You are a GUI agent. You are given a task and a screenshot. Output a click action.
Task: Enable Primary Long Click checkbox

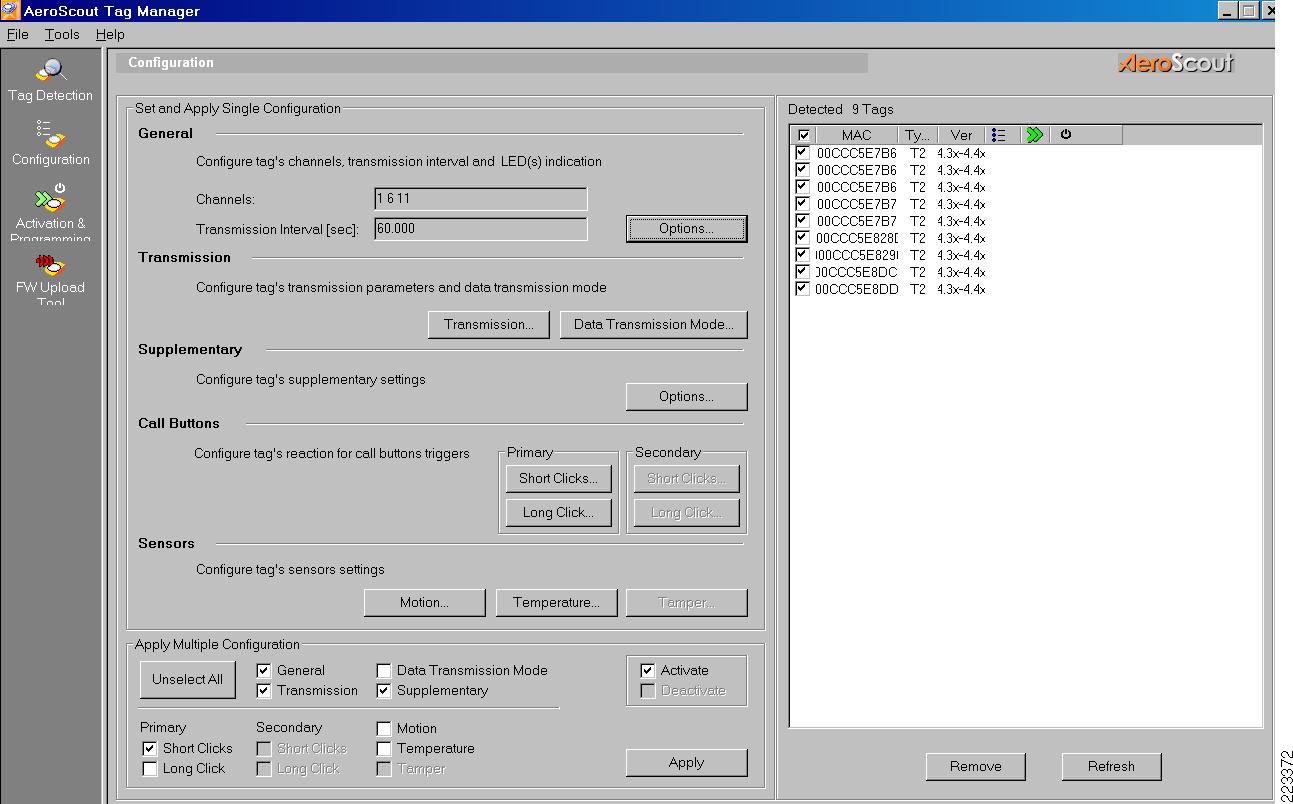tap(150, 768)
